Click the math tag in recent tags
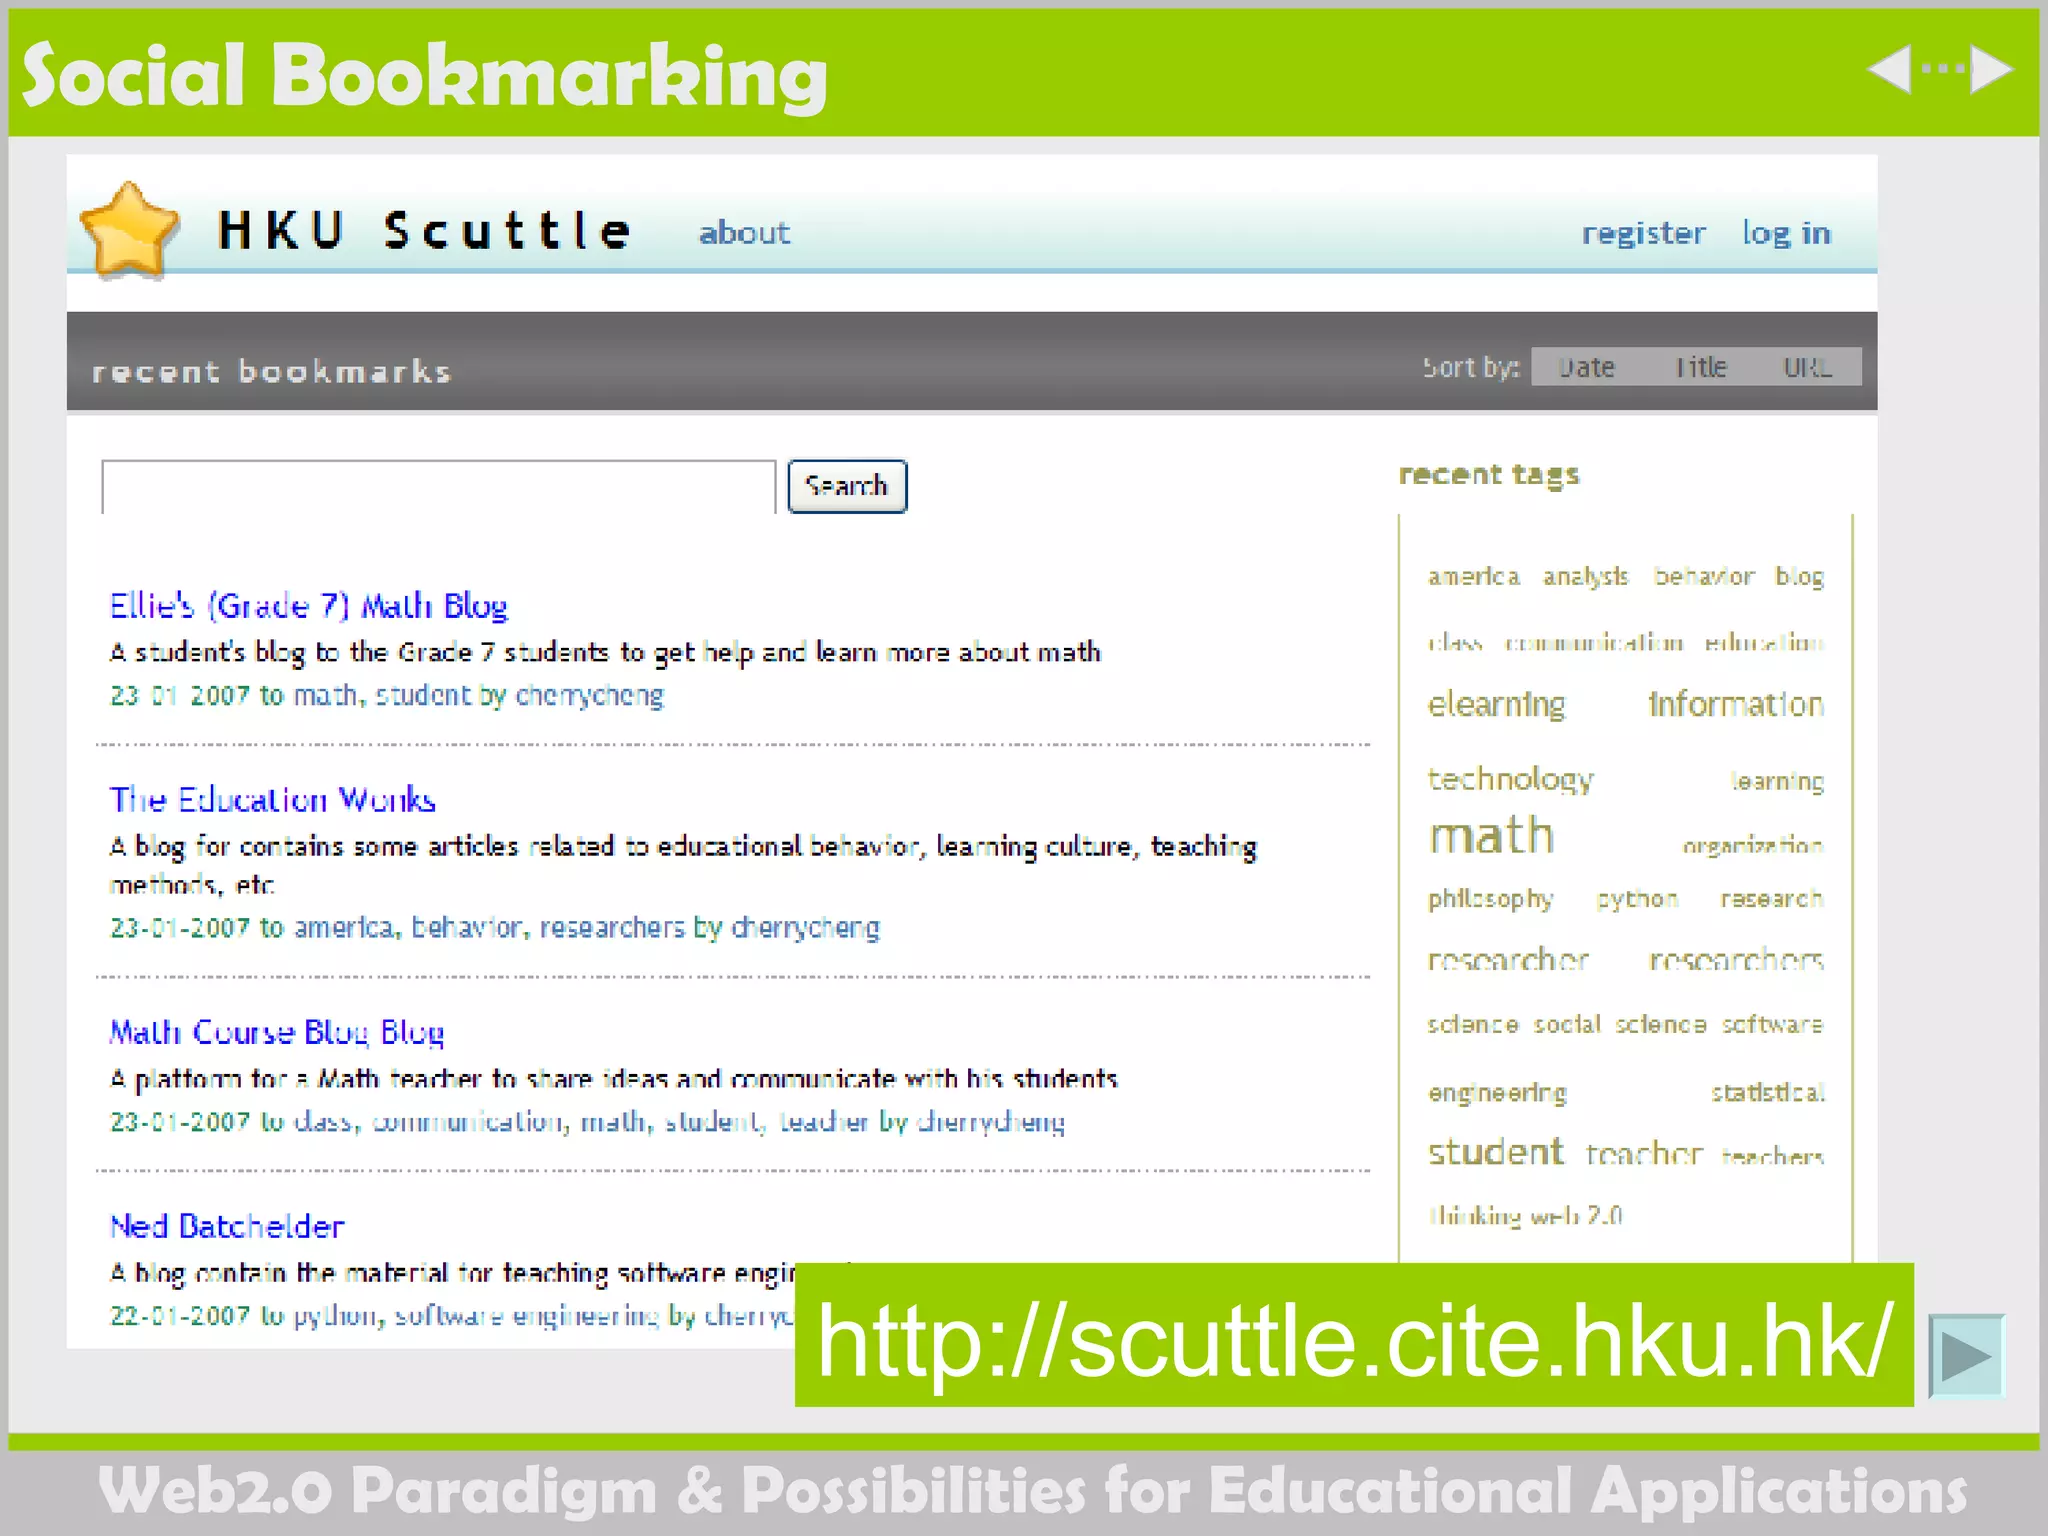This screenshot has height=1536, width=2048. point(1491,835)
